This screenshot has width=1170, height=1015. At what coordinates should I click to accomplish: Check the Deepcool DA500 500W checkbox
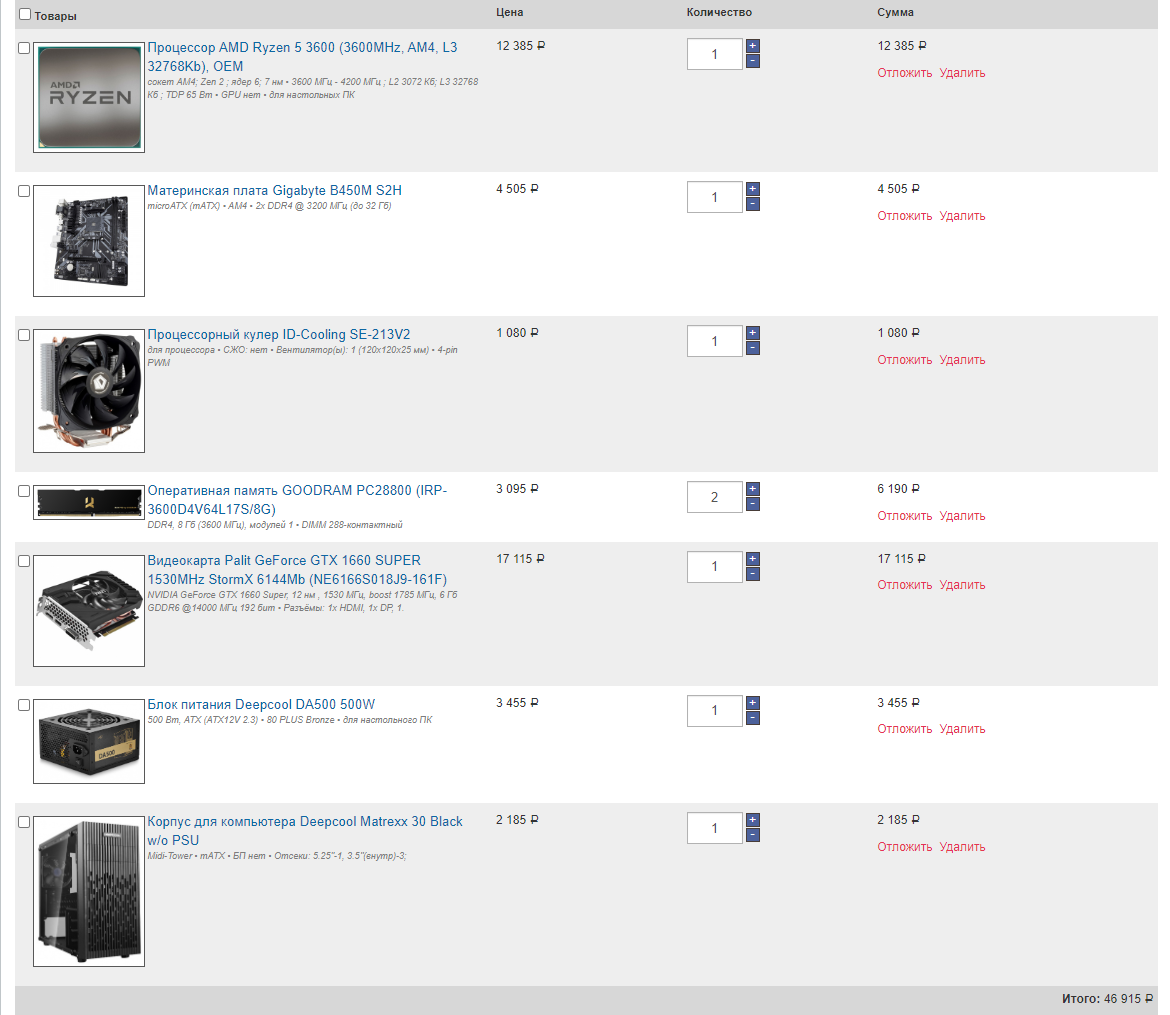(x=24, y=705)
